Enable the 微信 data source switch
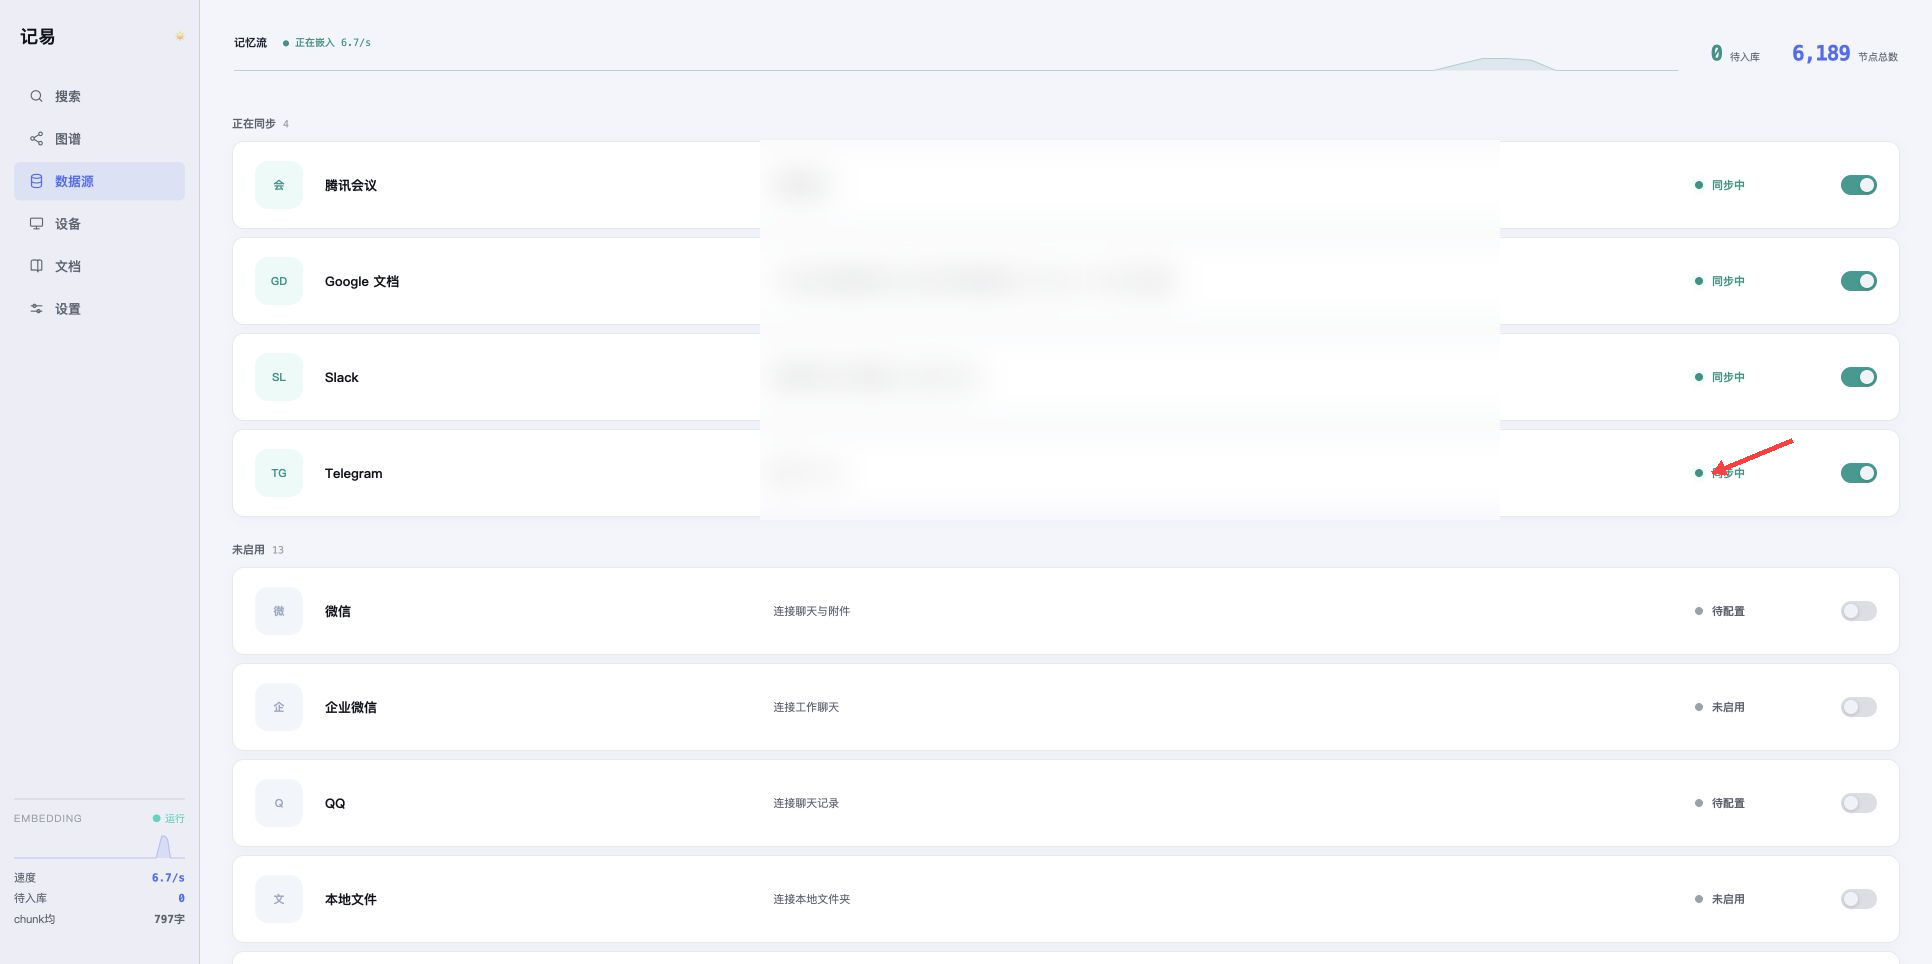This screenshot has width=1932, height=964. [1859, 611]
